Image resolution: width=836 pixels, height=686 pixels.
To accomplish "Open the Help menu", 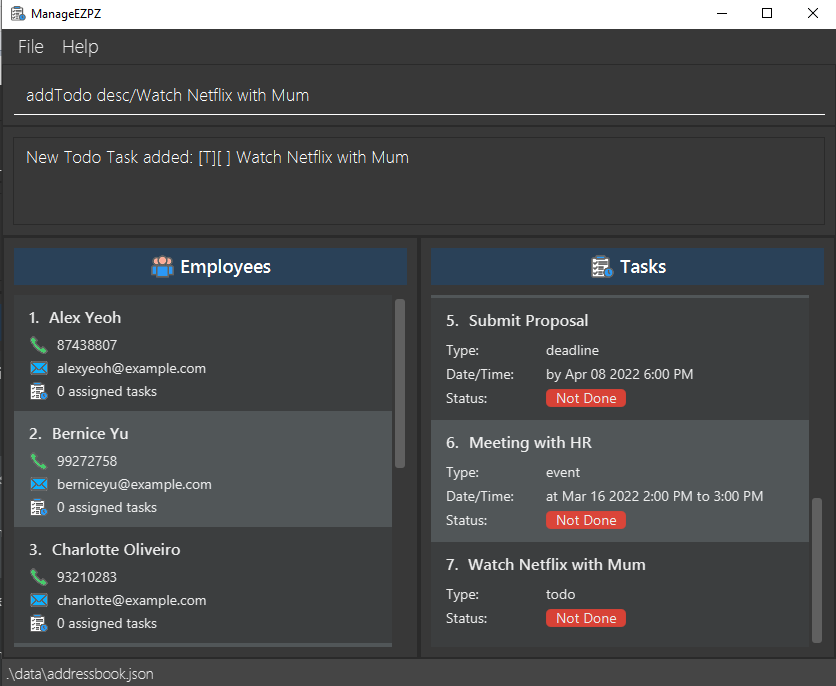I will point(80,47).
